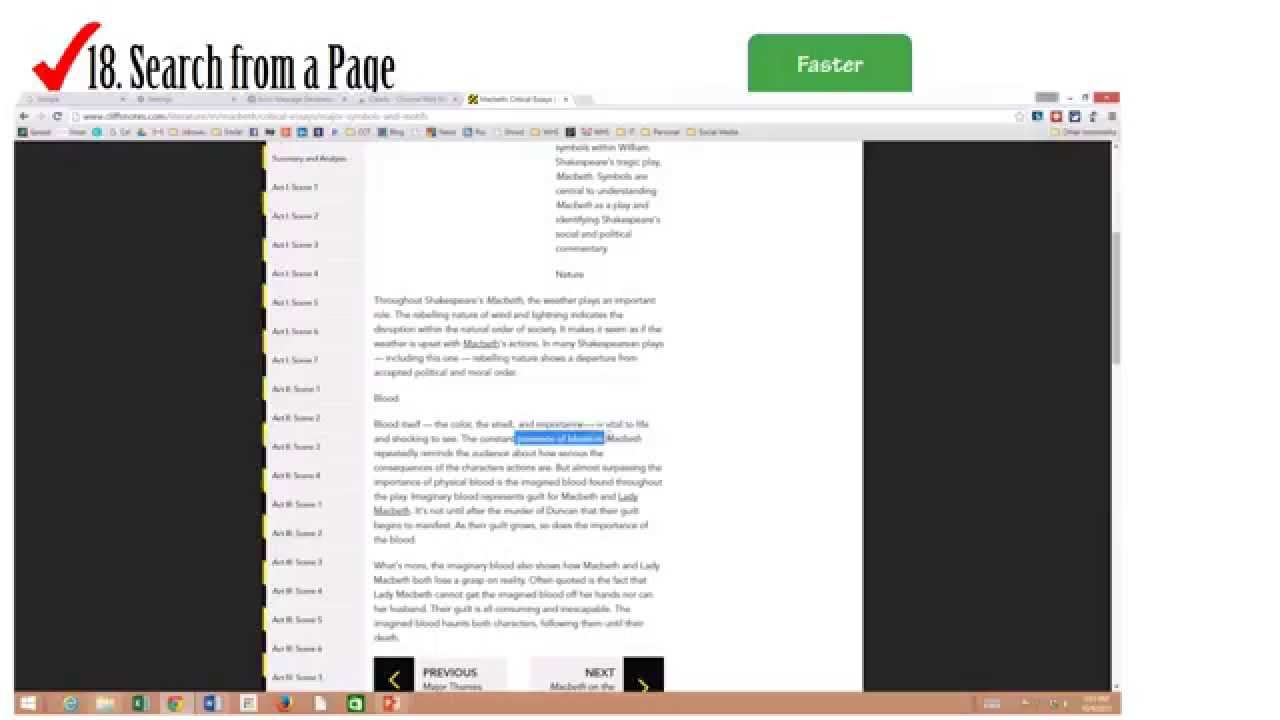Viewport: 1280px width, 720px height.
Task: Go to Act III: Scene 6
Action: pyautogui.click(x=297, y=649)
